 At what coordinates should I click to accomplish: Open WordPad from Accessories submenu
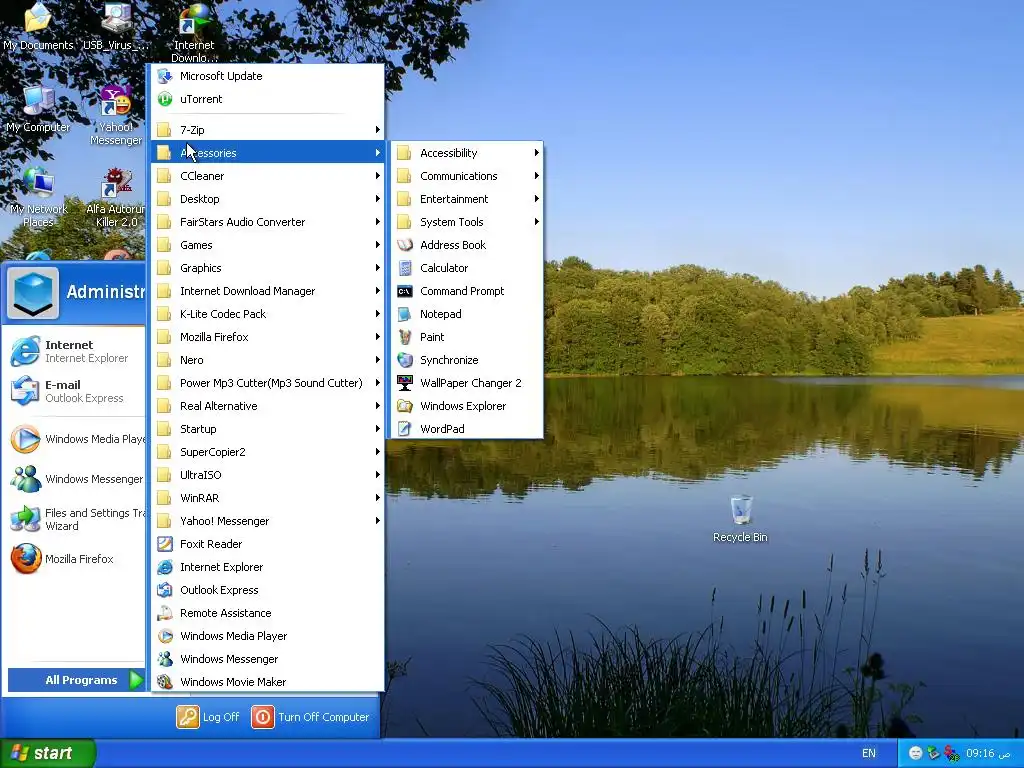pyautogui.click(x=466, y=428)
